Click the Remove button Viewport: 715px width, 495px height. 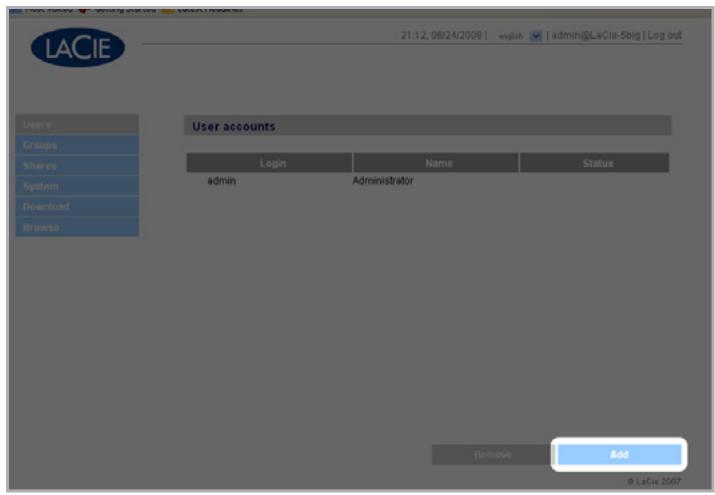point(492,454)
